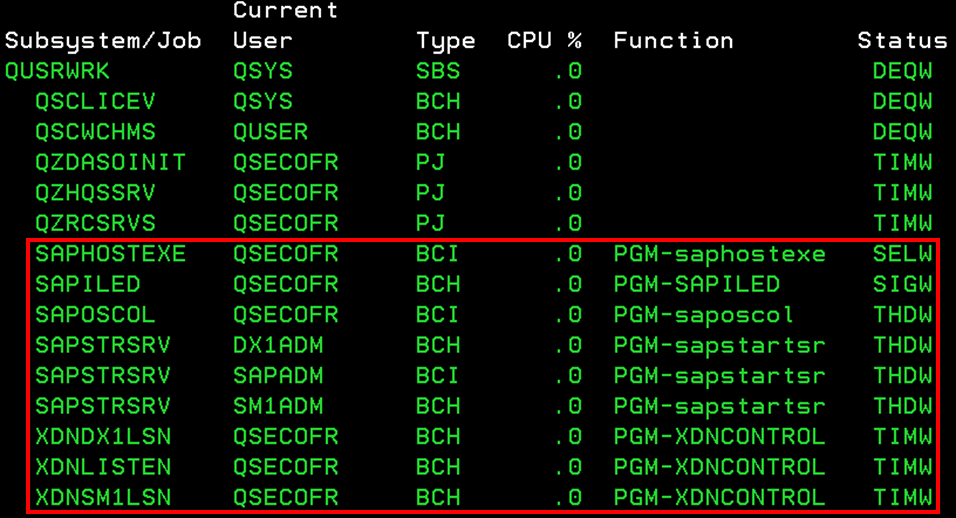Select the QZDASOINIT job entry
The height and width of the screenshot is (518, 956).
[110, 163]
